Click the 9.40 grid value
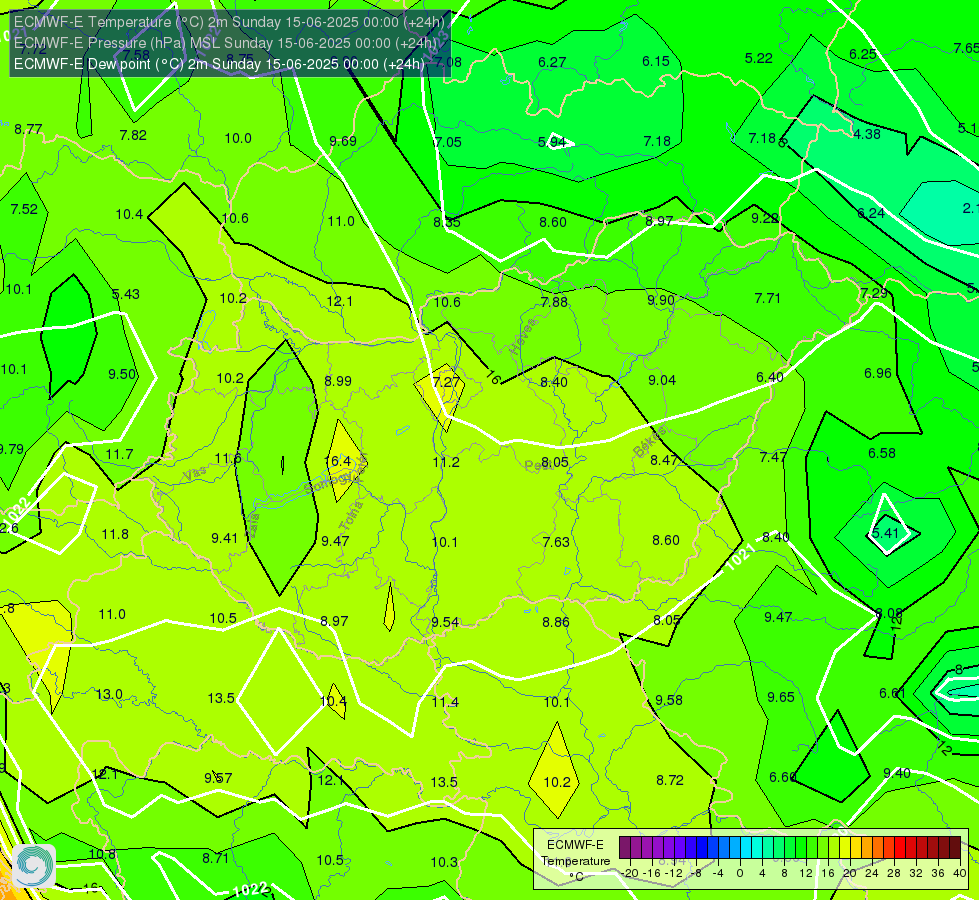Screen dimensions: 979x900 [897, 773]
